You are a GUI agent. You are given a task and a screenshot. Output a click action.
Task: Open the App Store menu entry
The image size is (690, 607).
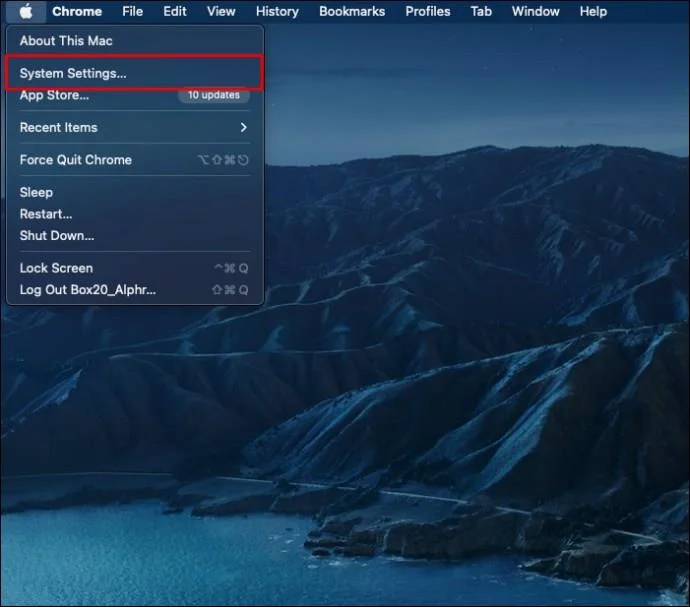point(135,95)
